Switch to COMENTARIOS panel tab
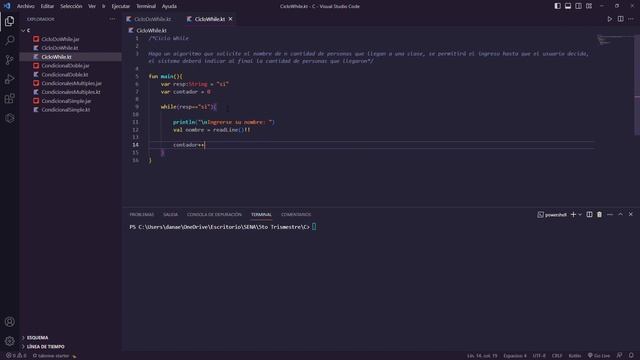This screenshot has height=360, width=640. 296,214
